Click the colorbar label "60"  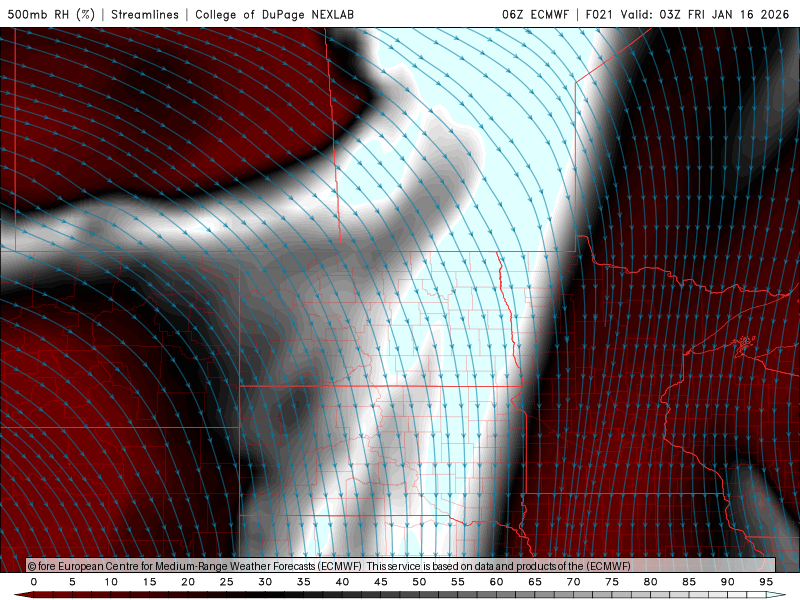pos(496,582)
